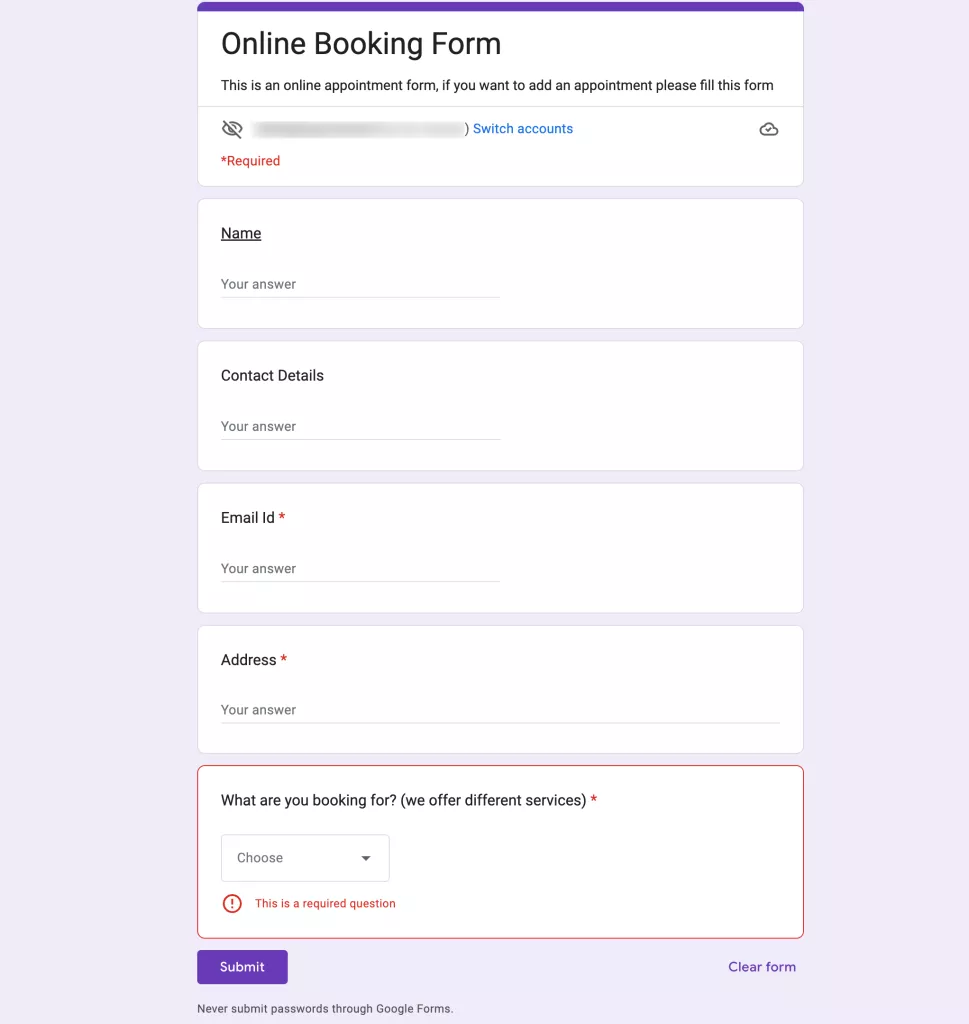
Task: Click the red required question error icon
Action: [231, 903]
